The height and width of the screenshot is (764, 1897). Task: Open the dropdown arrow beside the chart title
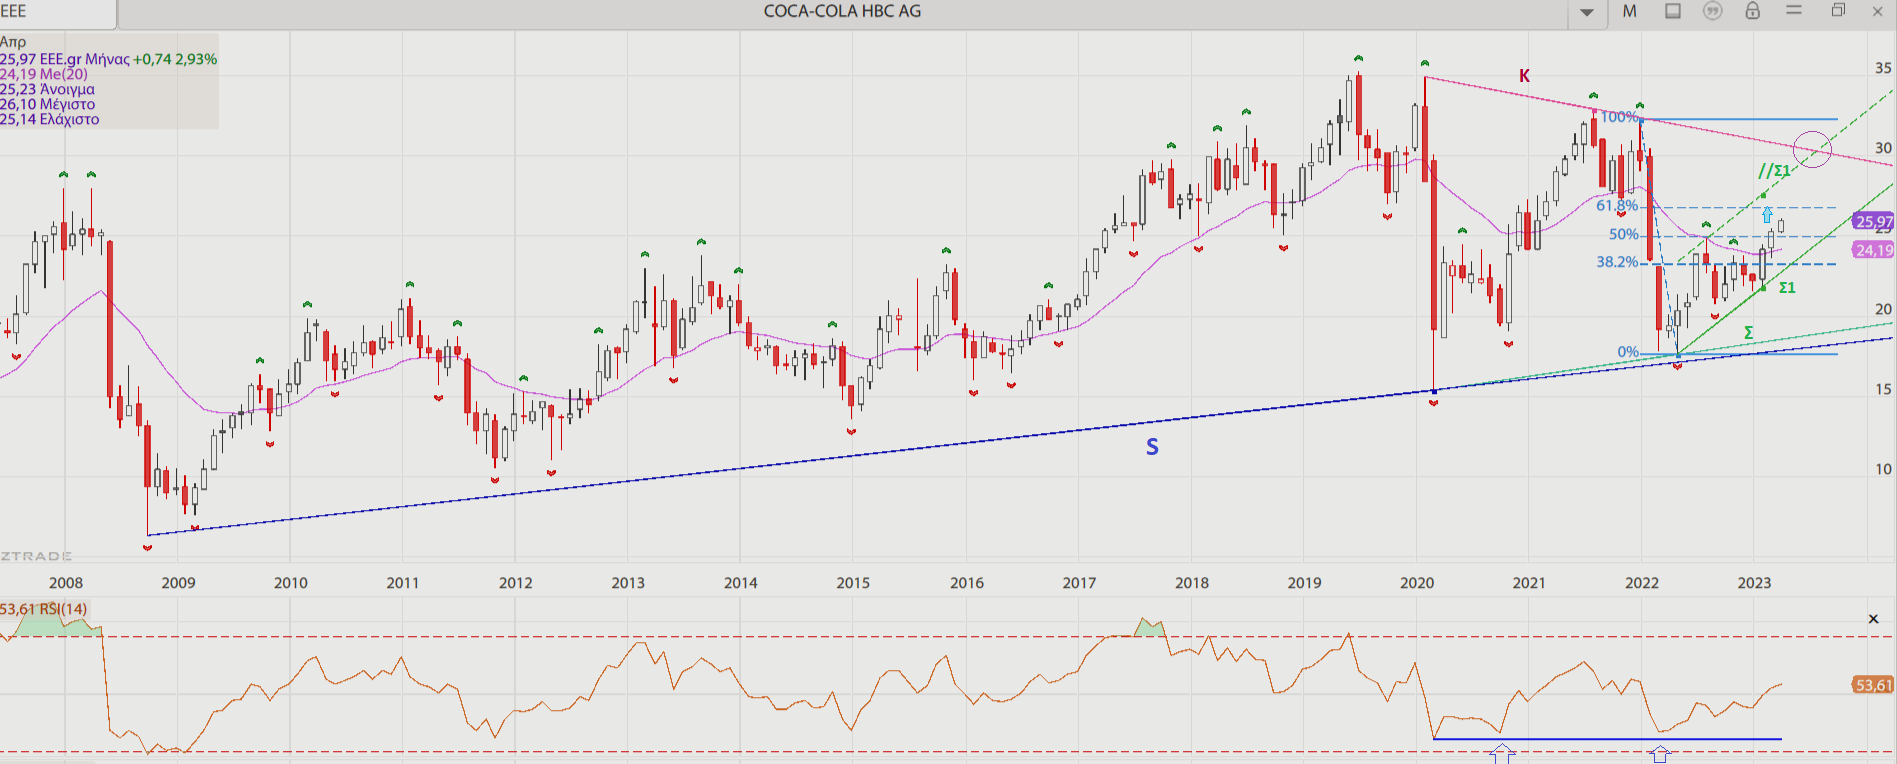tap(1587, 12)
